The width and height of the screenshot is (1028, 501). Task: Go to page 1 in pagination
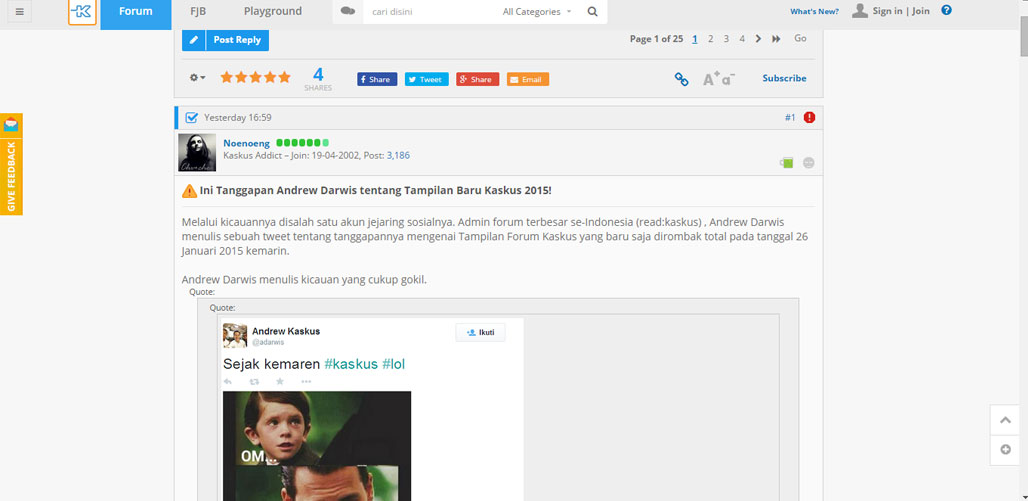coord(695,39)
